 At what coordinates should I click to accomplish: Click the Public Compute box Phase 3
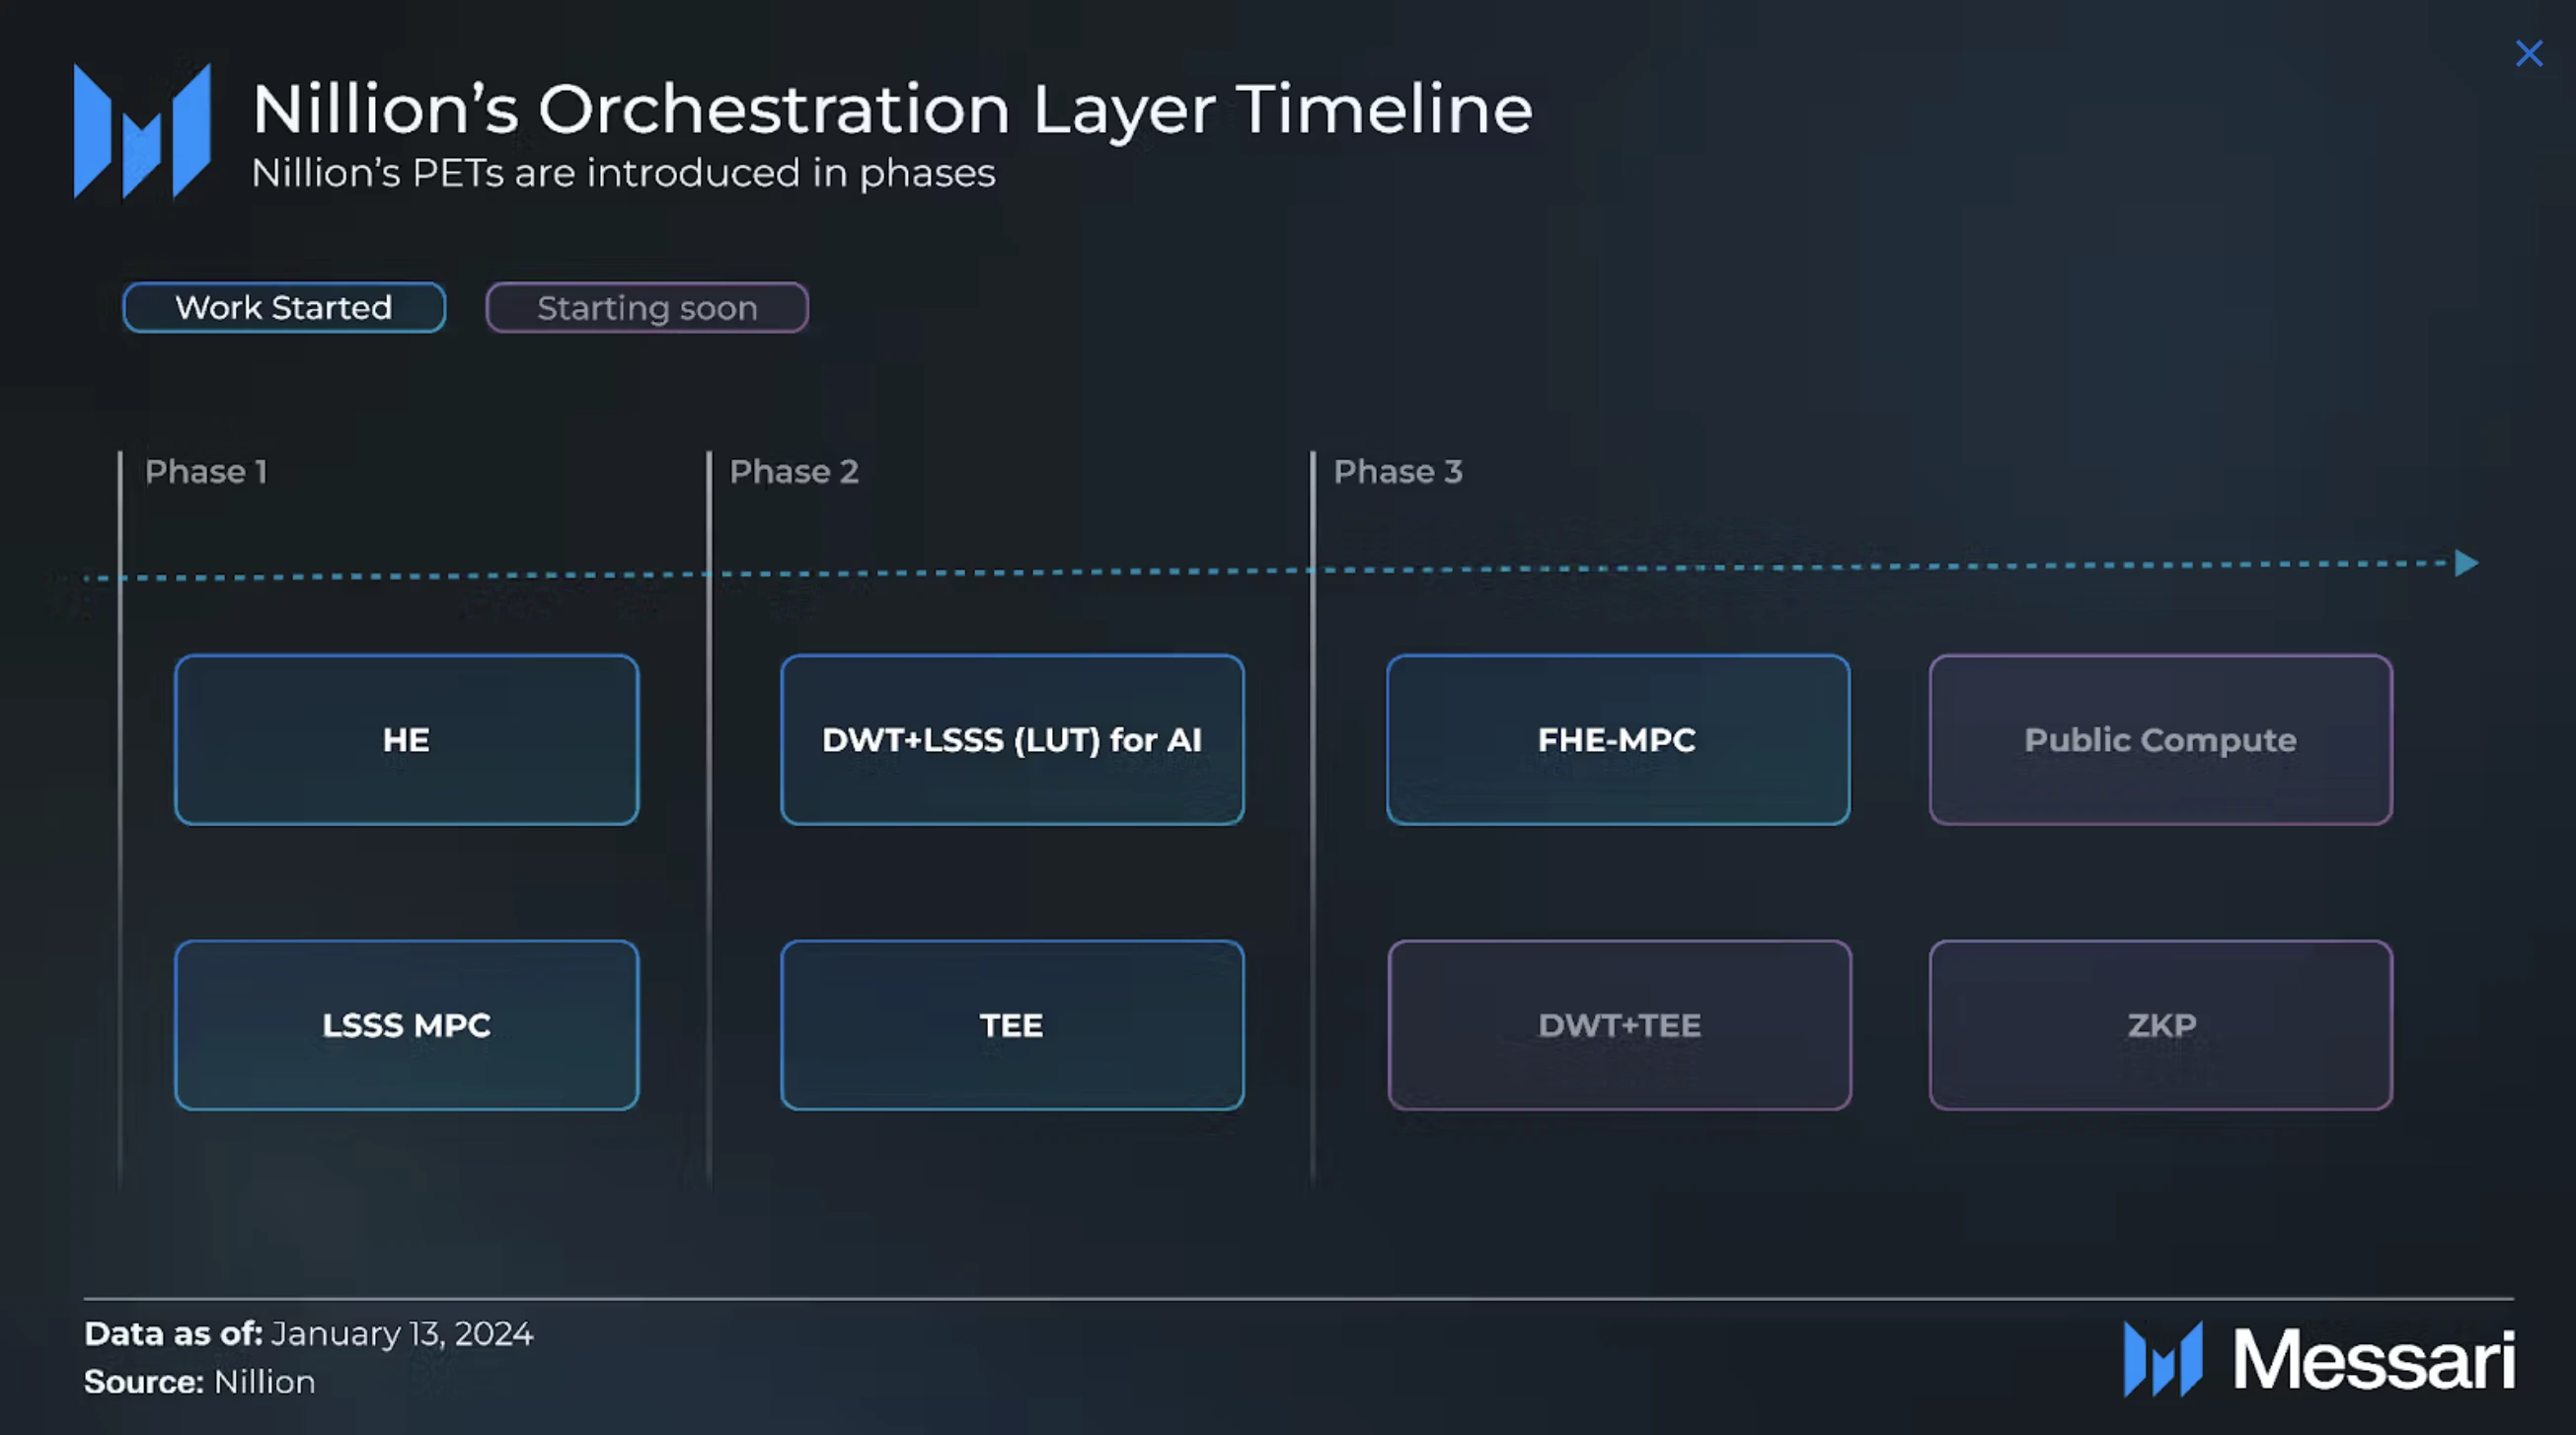[2159, 738]
